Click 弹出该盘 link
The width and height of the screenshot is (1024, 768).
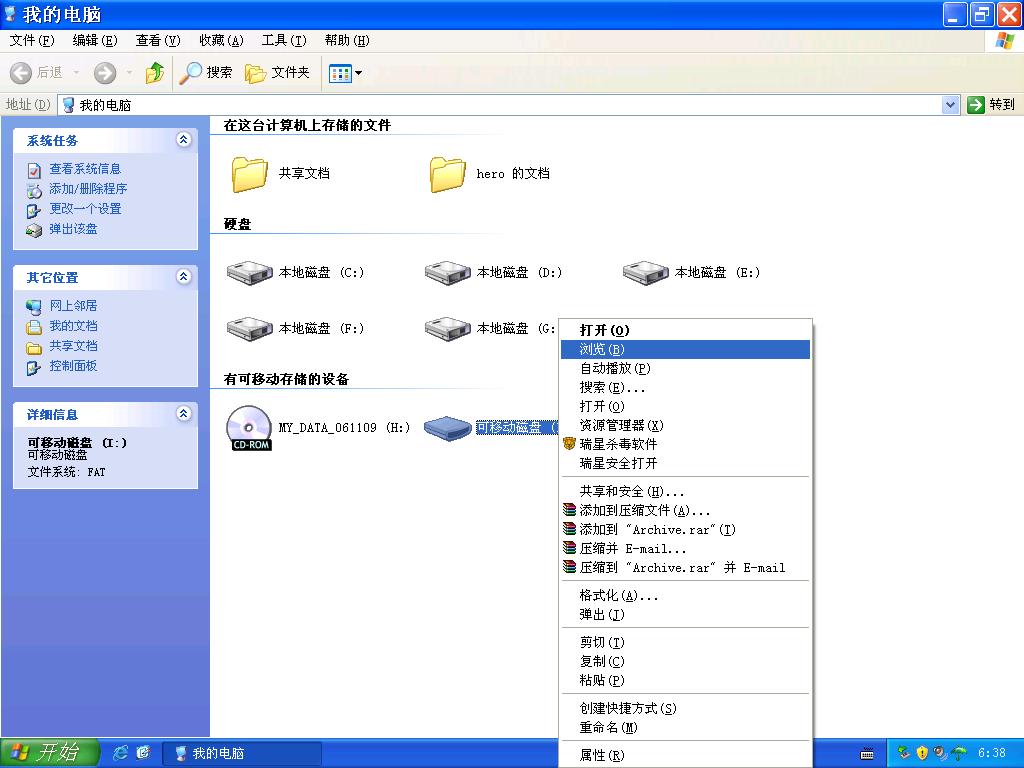tap(73, 229)
